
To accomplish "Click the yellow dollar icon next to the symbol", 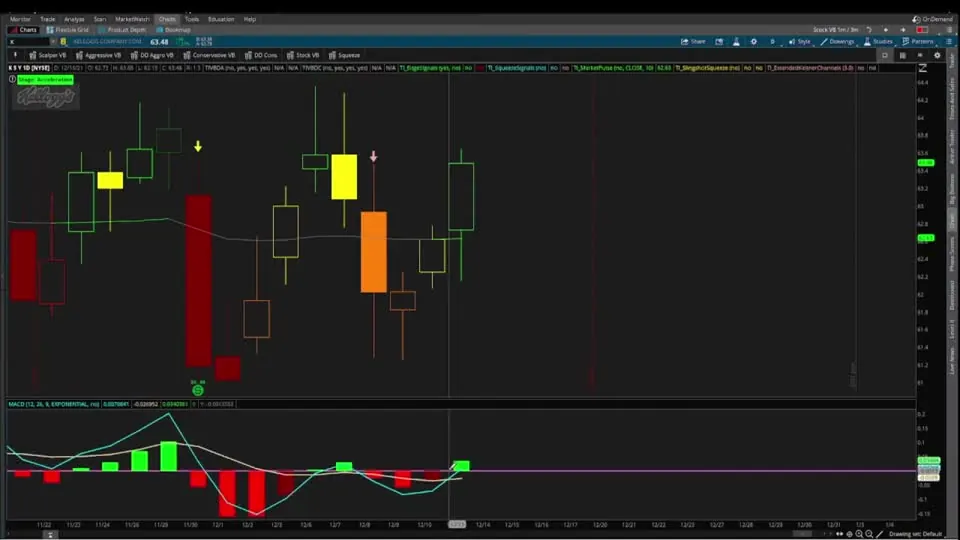I will (x=63, y=42).
